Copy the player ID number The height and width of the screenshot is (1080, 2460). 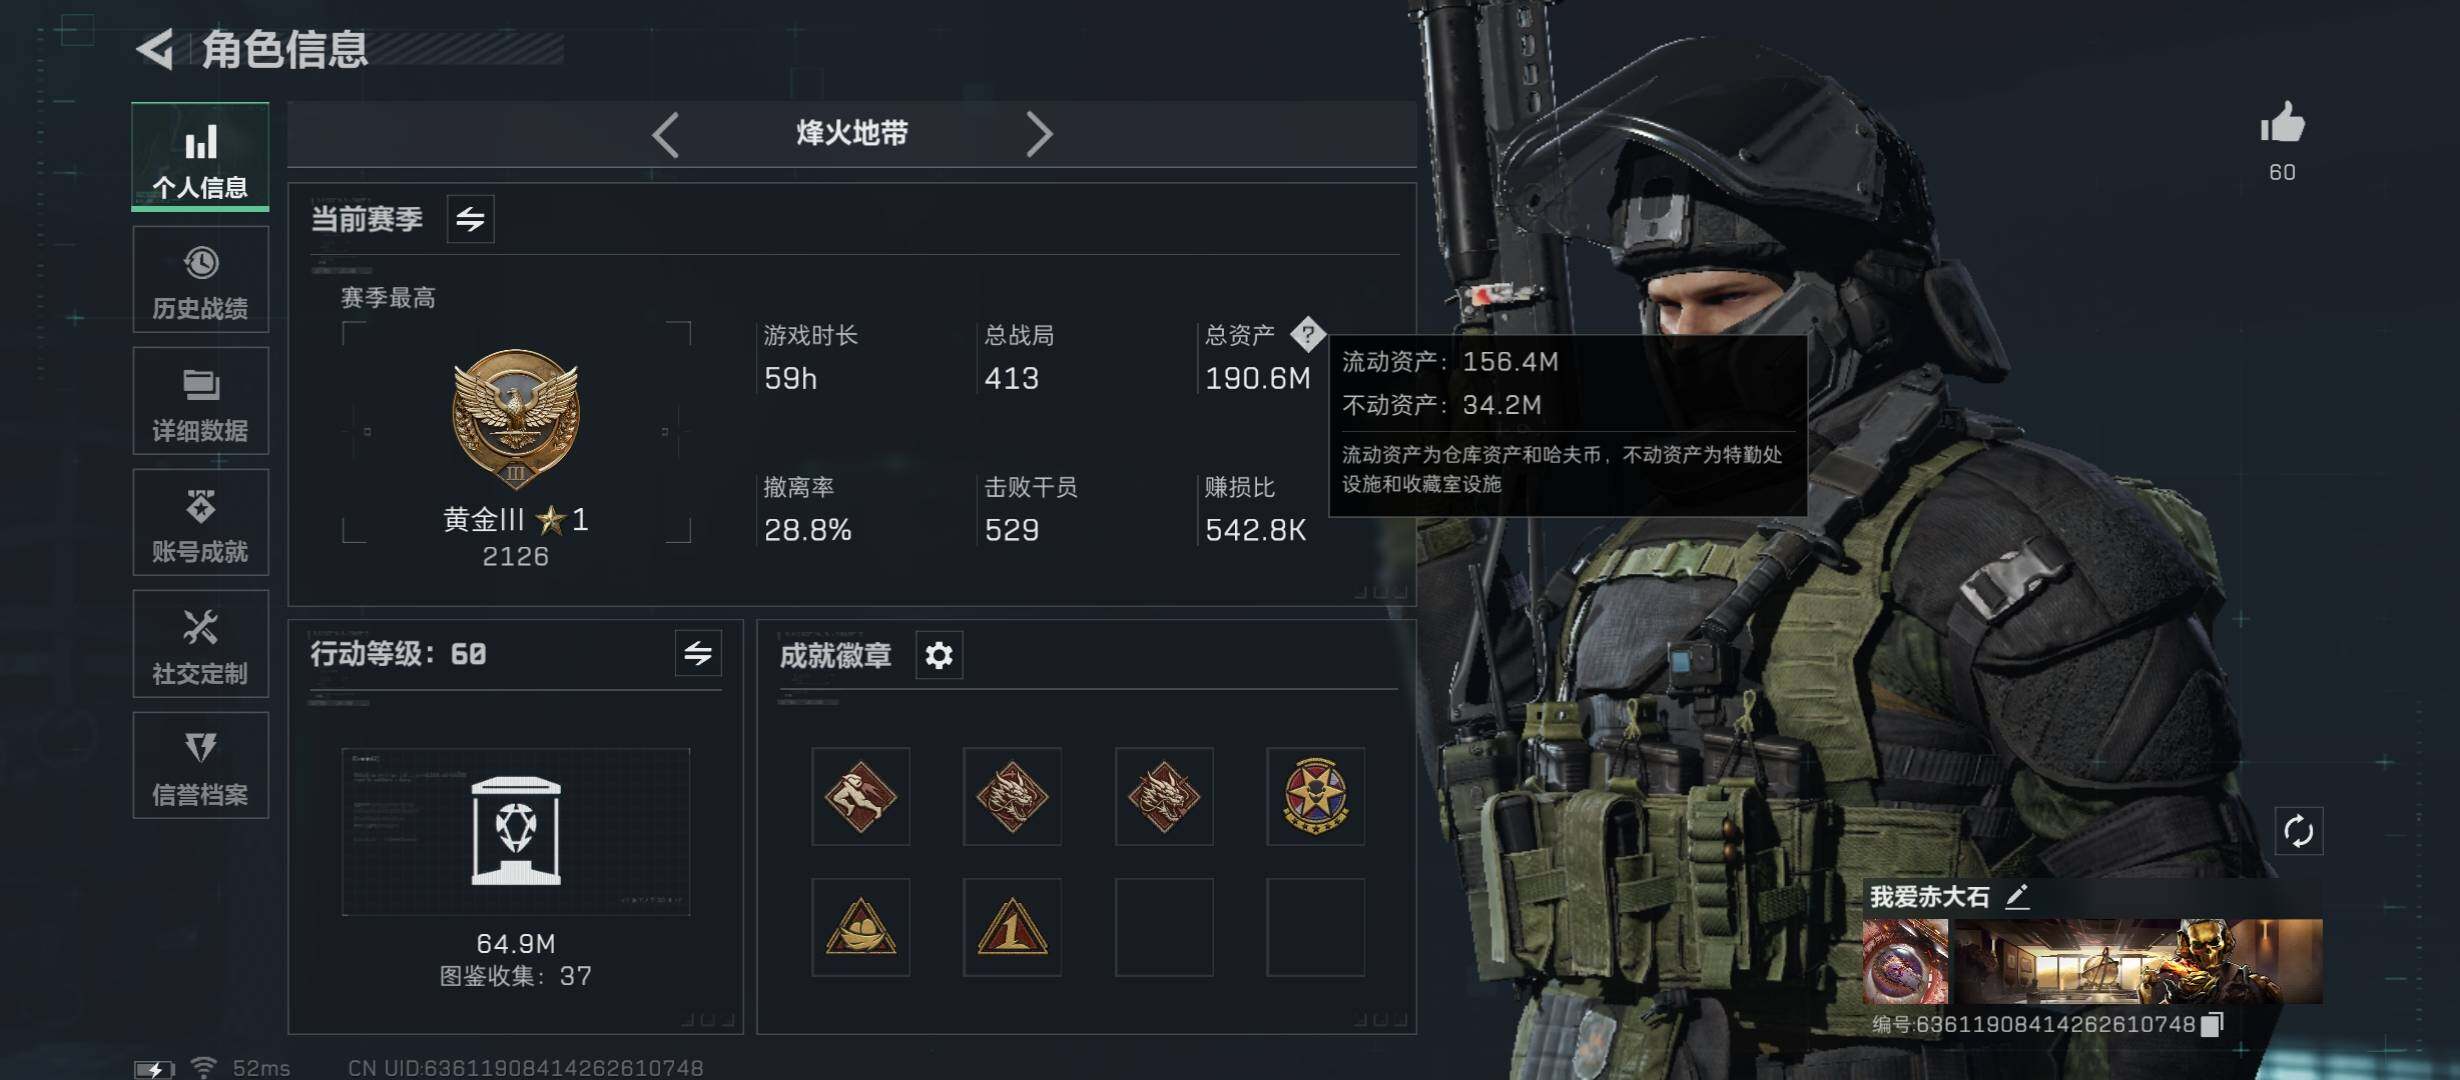[x=2213, y=1024]
